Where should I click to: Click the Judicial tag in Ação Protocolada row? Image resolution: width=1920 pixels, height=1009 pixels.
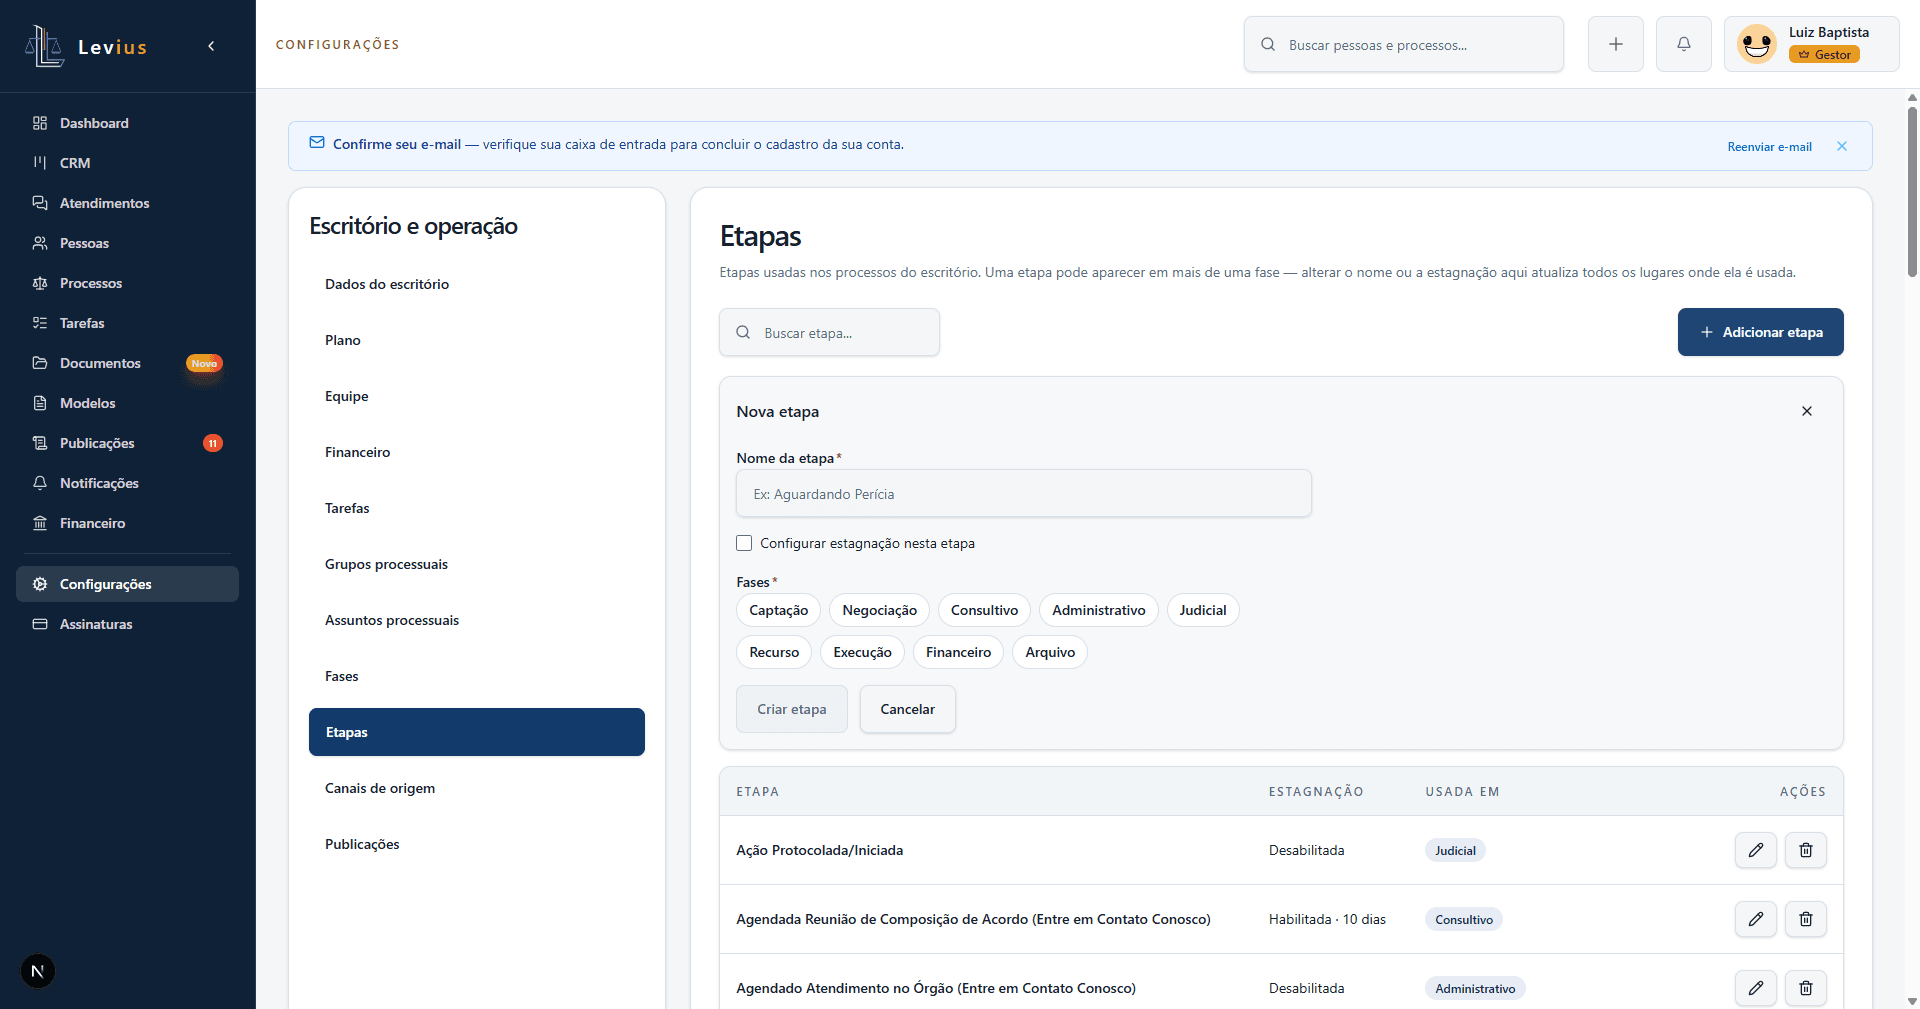pos(1455,850)
